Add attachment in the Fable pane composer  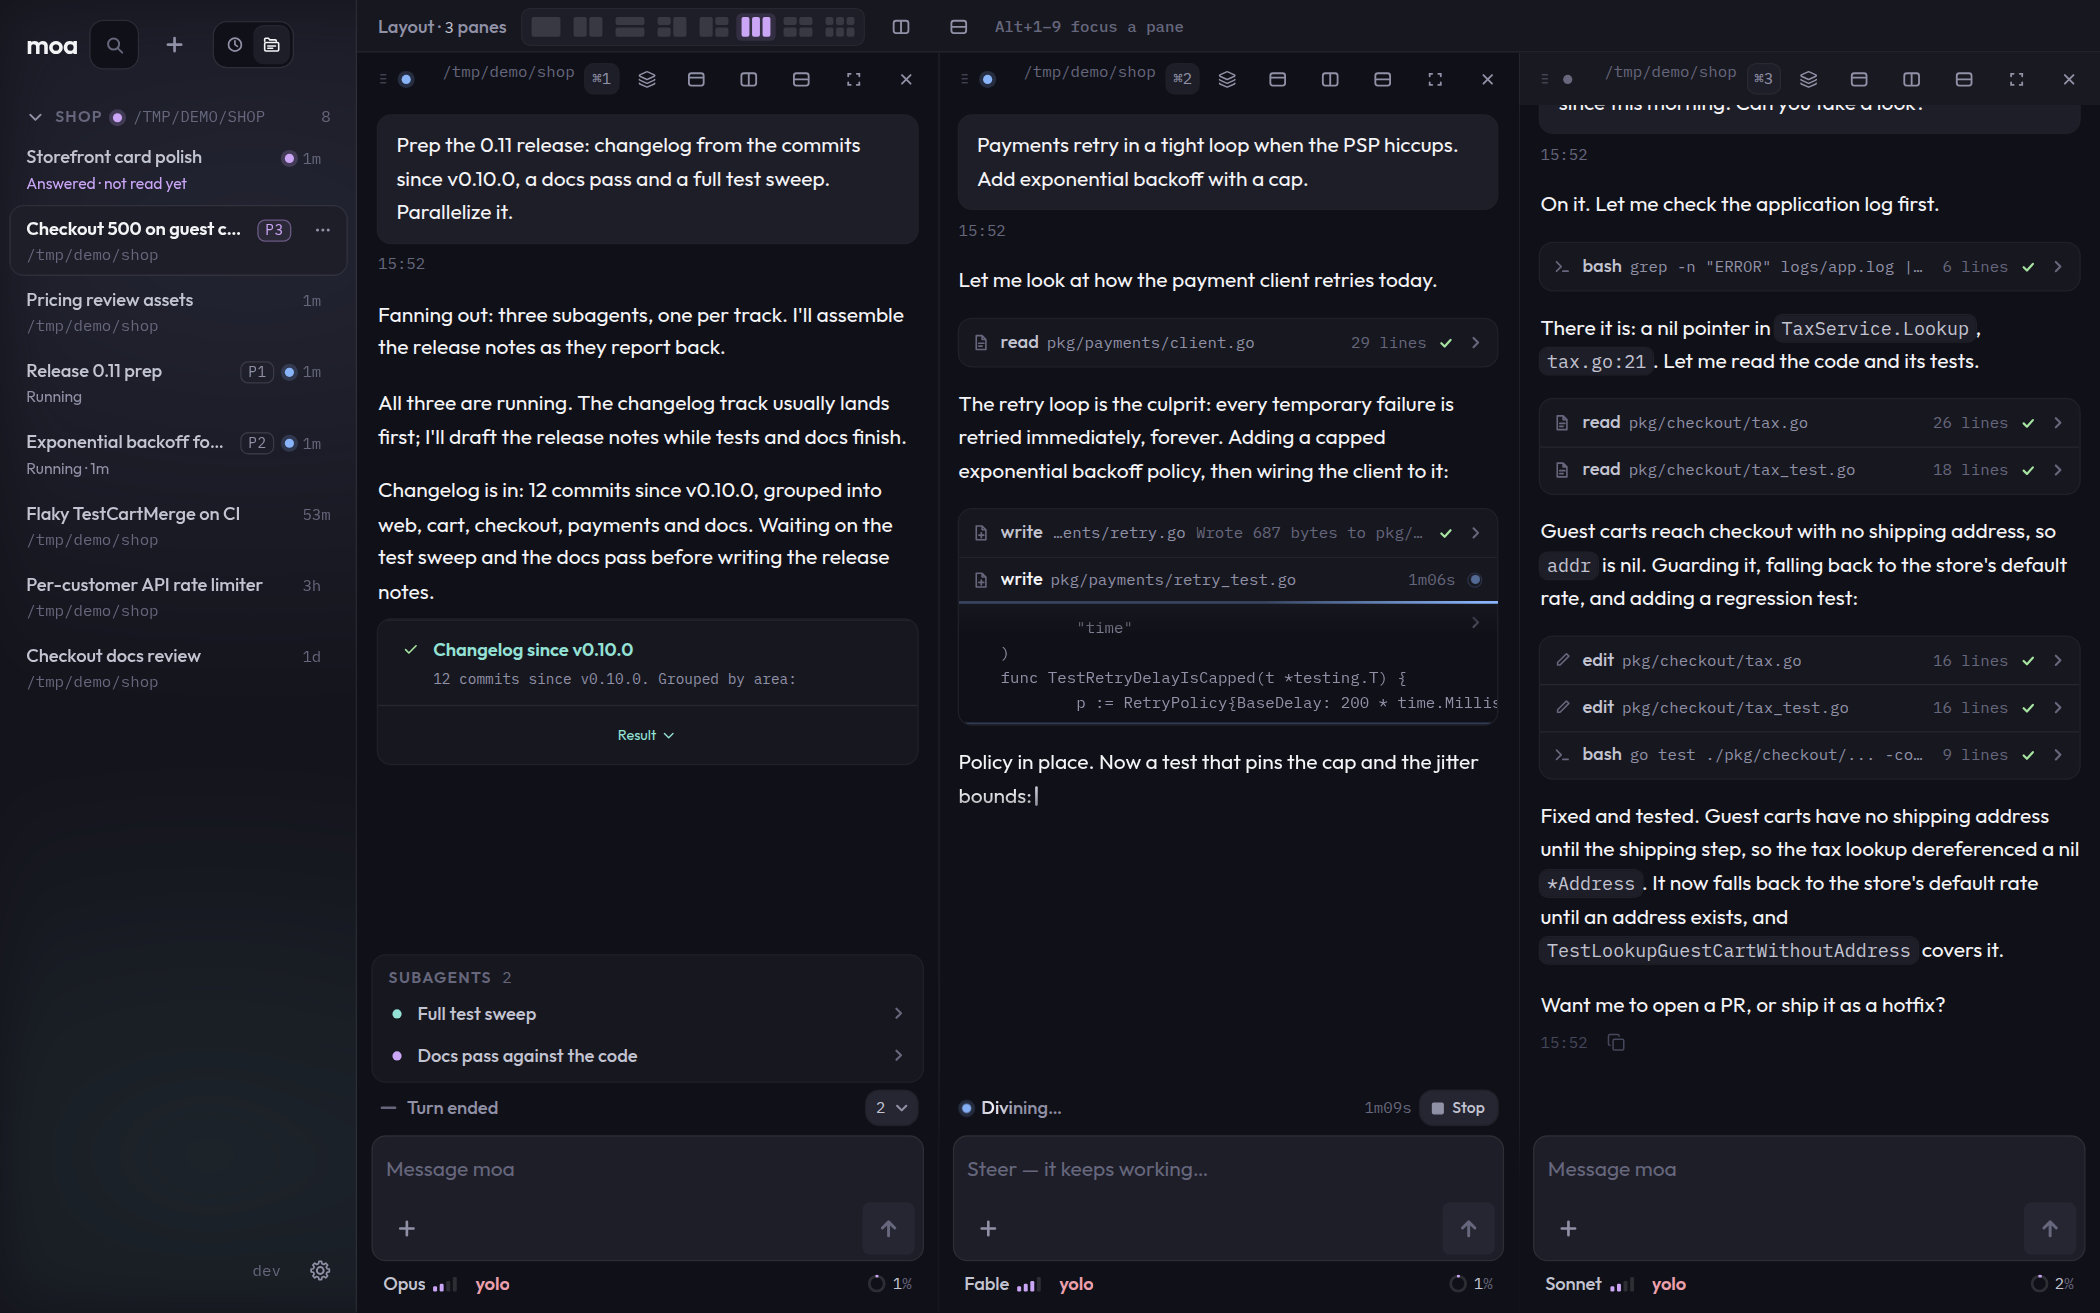988,1228
